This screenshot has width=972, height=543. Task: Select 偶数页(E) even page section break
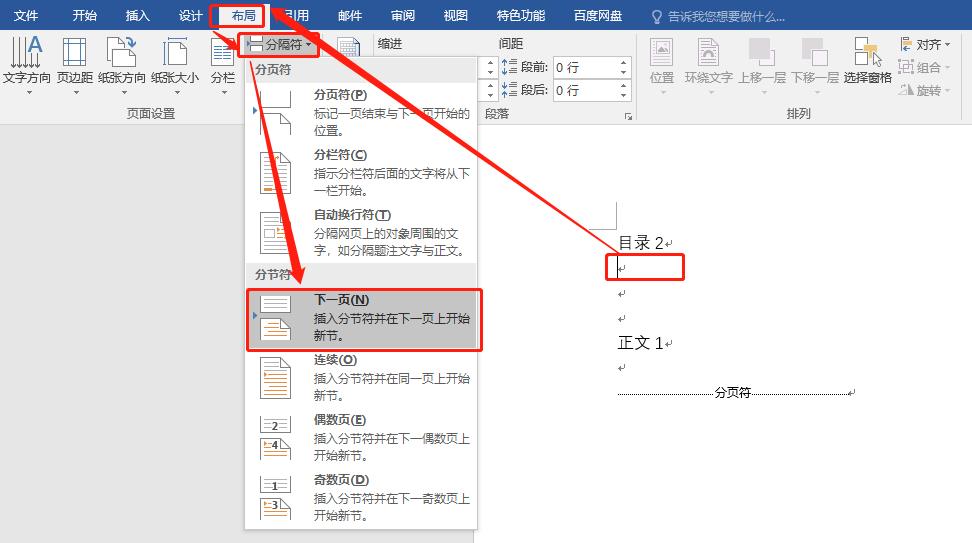(x=361, y=438)
